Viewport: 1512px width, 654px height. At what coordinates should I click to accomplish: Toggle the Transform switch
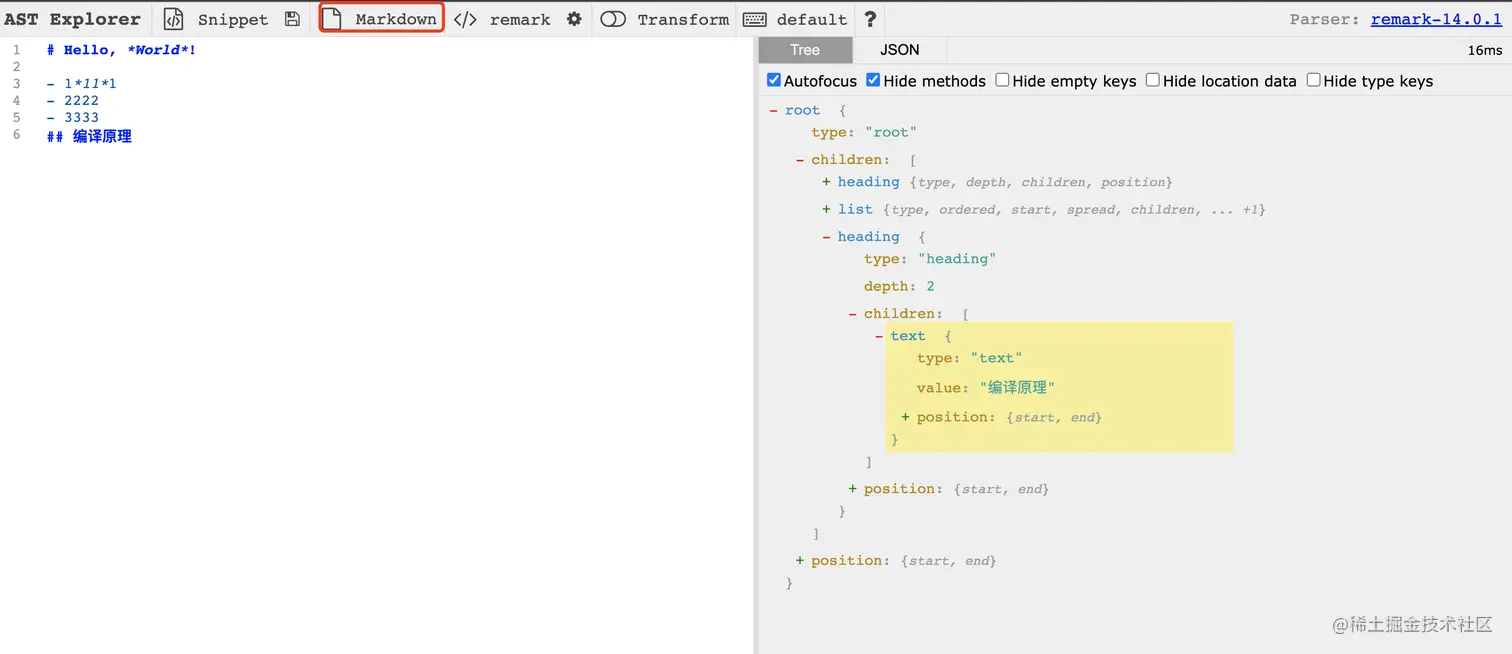(613, 19)
